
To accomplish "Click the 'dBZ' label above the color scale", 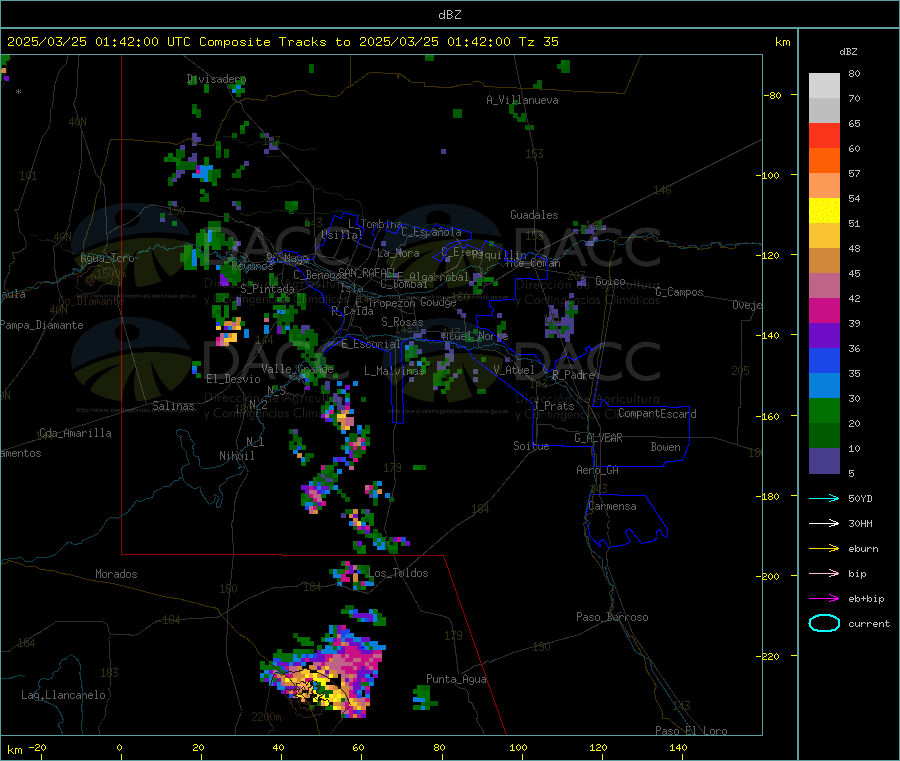I will click(x=848, y=52).
